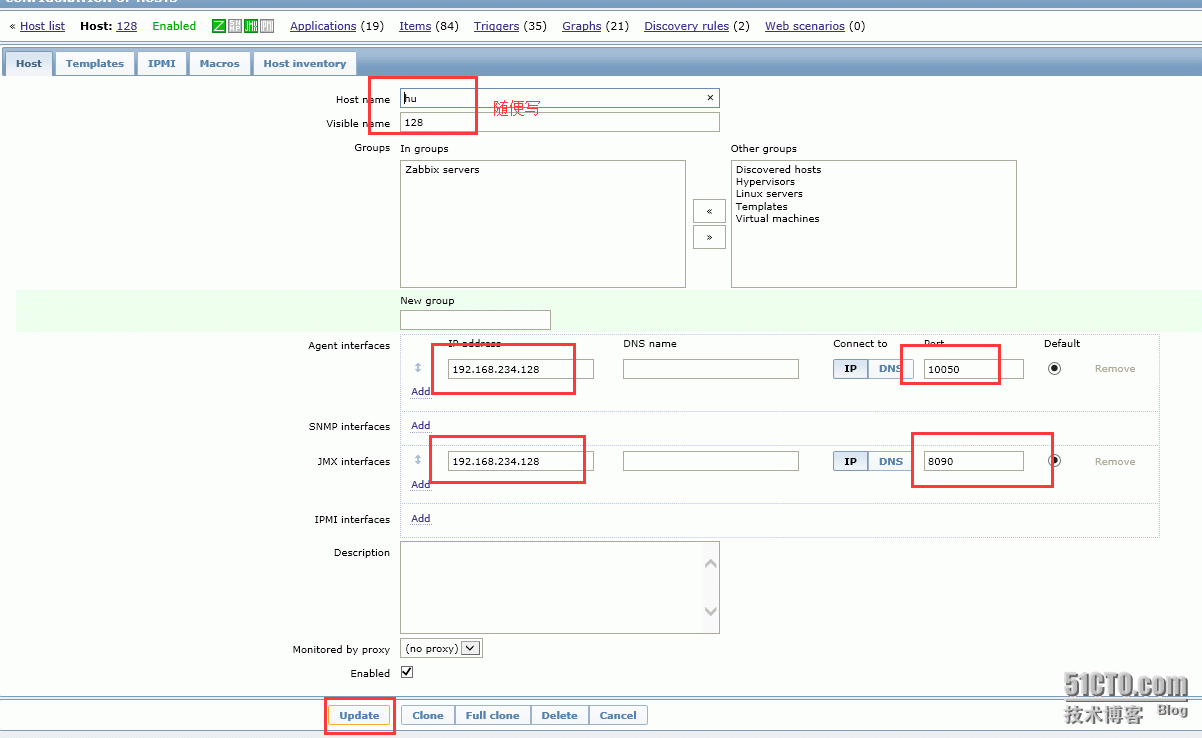Click the SNMP availability icon
The height and width of the screenshot is (738, 1202).
[235, 26]
